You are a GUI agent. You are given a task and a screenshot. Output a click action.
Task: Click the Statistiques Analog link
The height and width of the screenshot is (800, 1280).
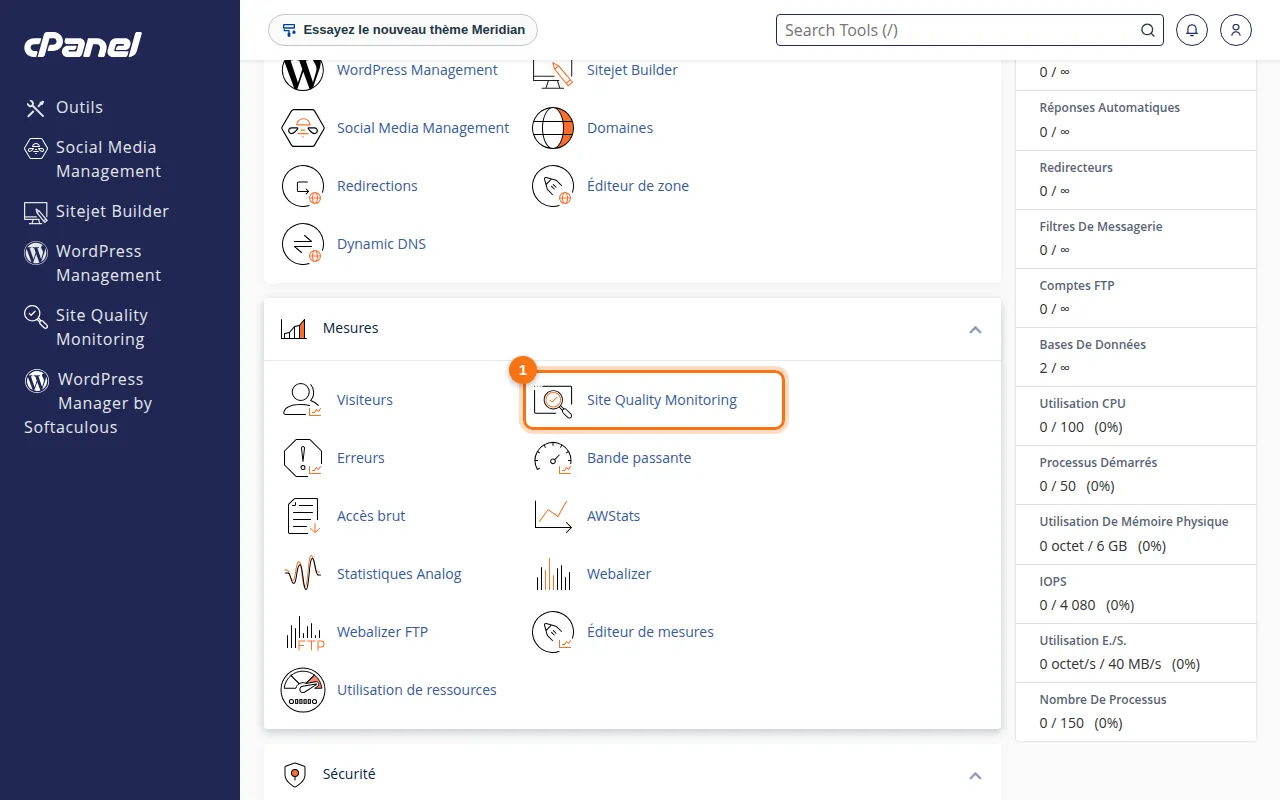point(399,574)
